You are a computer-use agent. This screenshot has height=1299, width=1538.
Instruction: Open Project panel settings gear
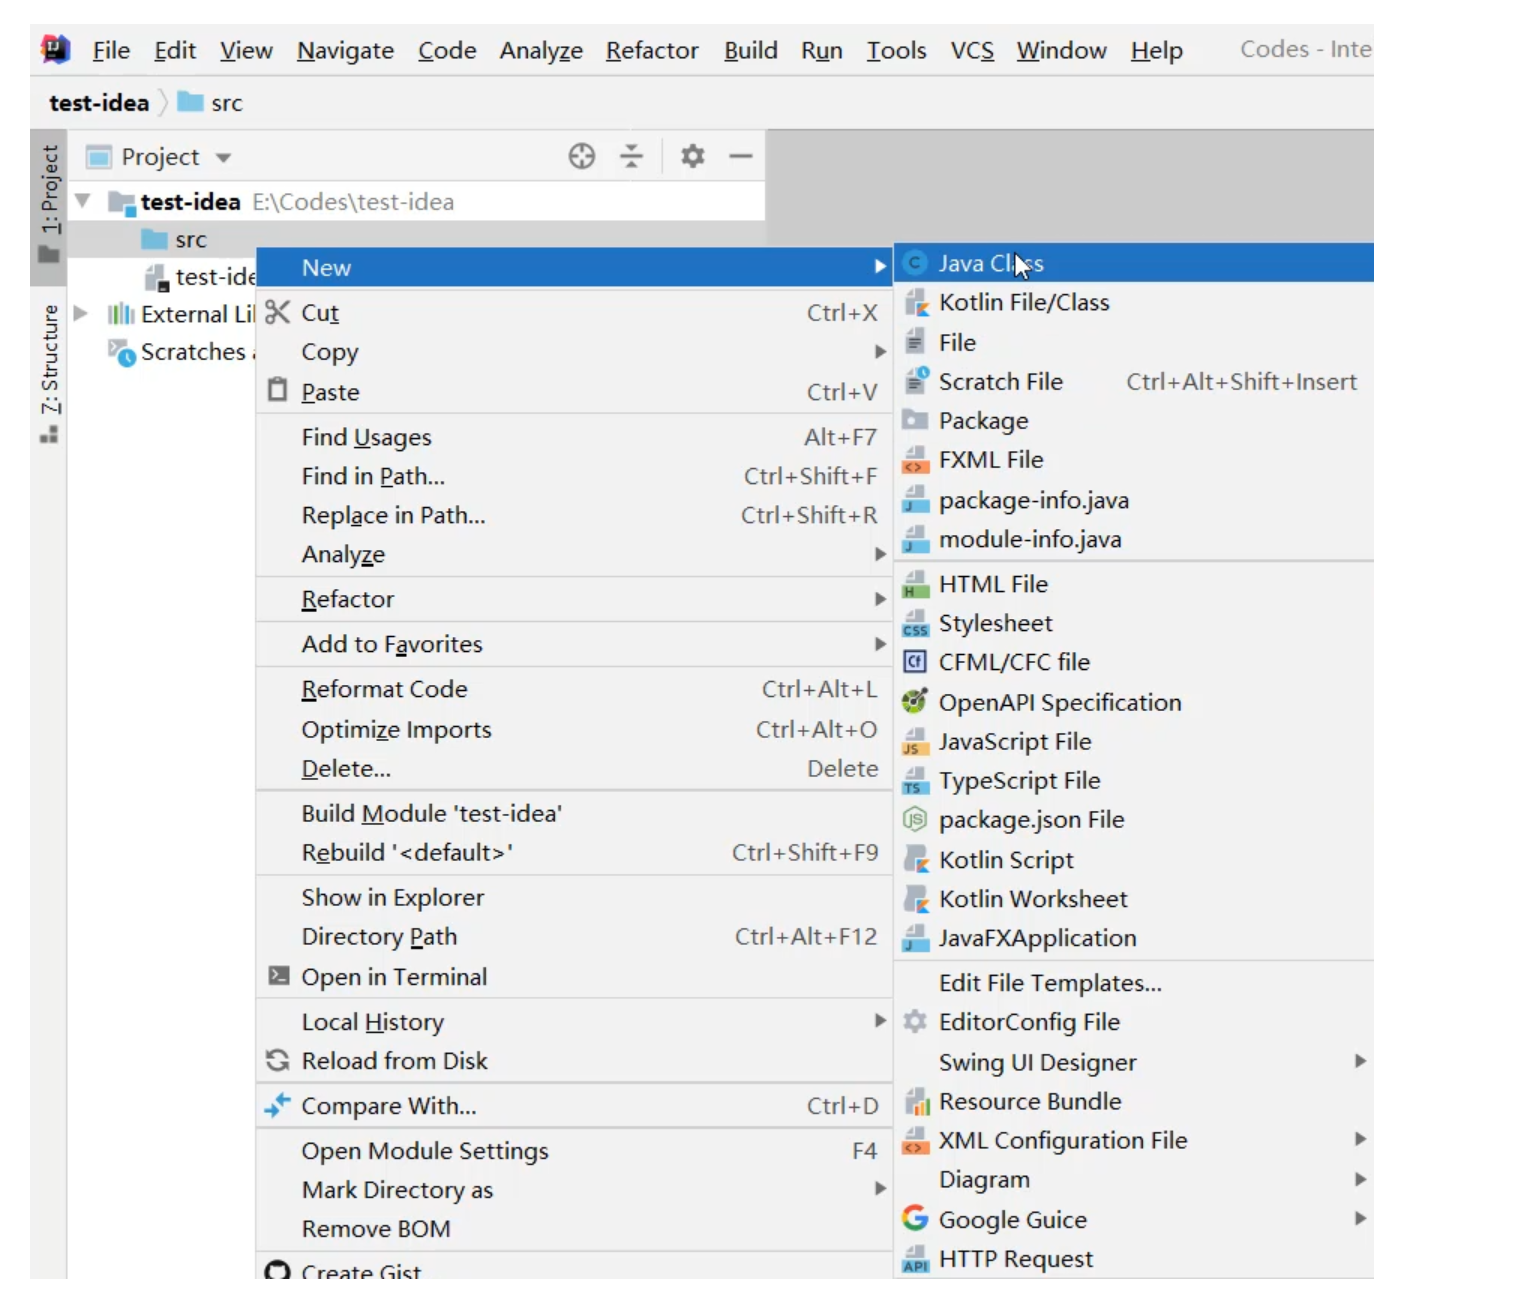click(692, 156)
